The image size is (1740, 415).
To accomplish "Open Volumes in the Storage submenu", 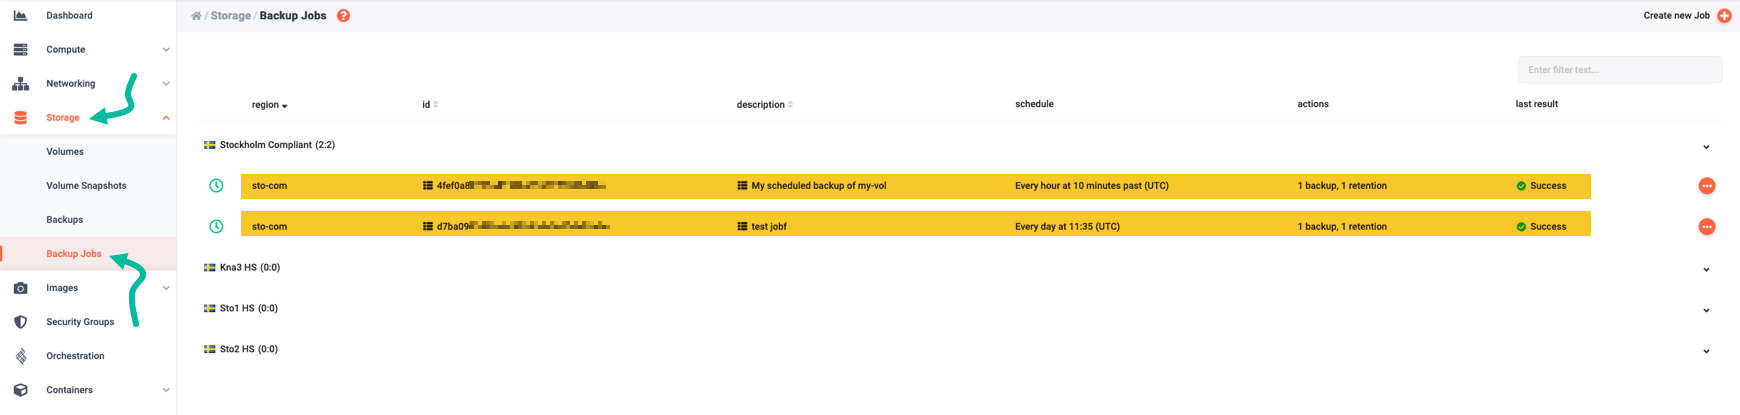I will coord(65,152).
